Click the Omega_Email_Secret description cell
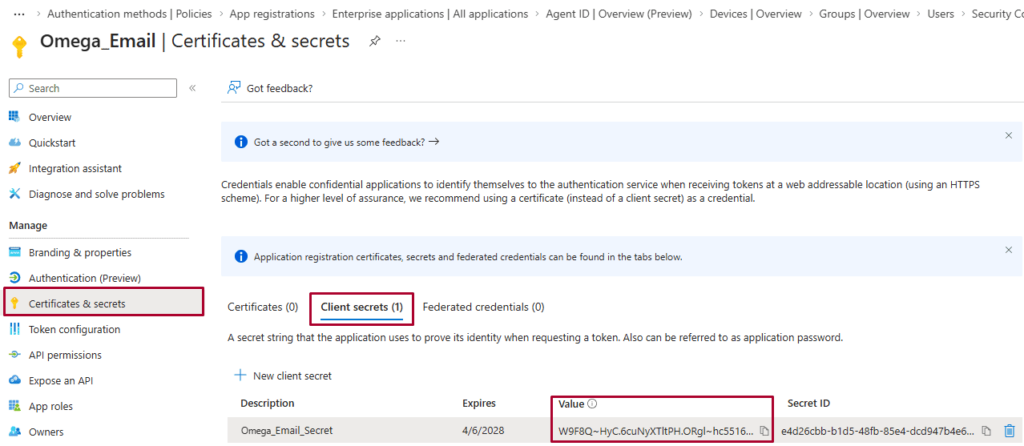Image resolution: width=1024 pixels, height=446 pixels. point(287,431)
